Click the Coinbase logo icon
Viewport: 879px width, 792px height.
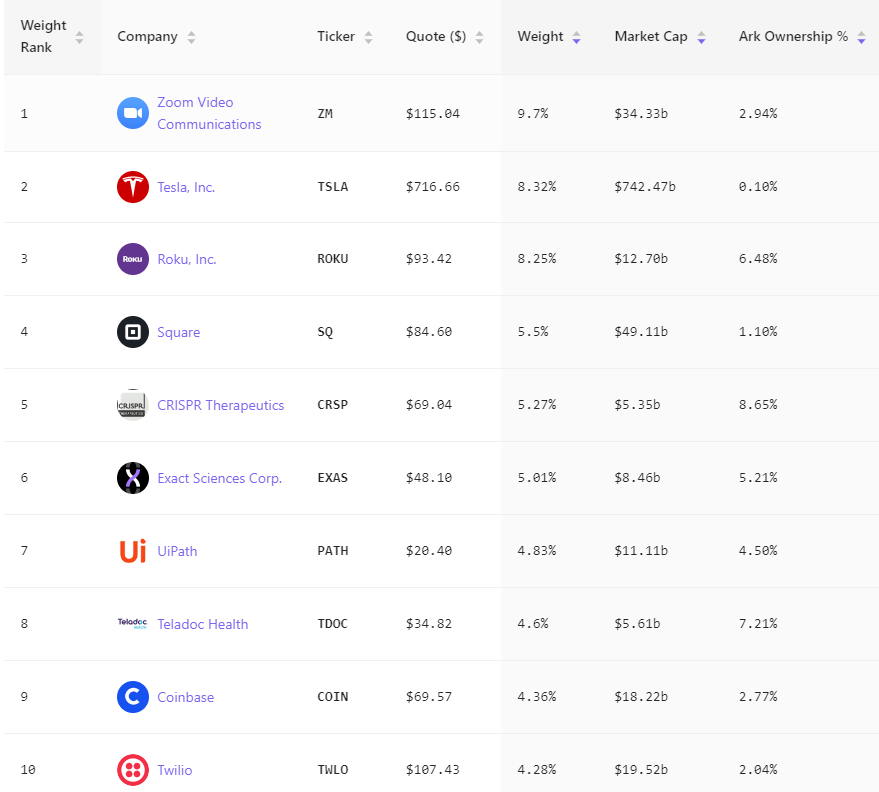click(133, 697)
